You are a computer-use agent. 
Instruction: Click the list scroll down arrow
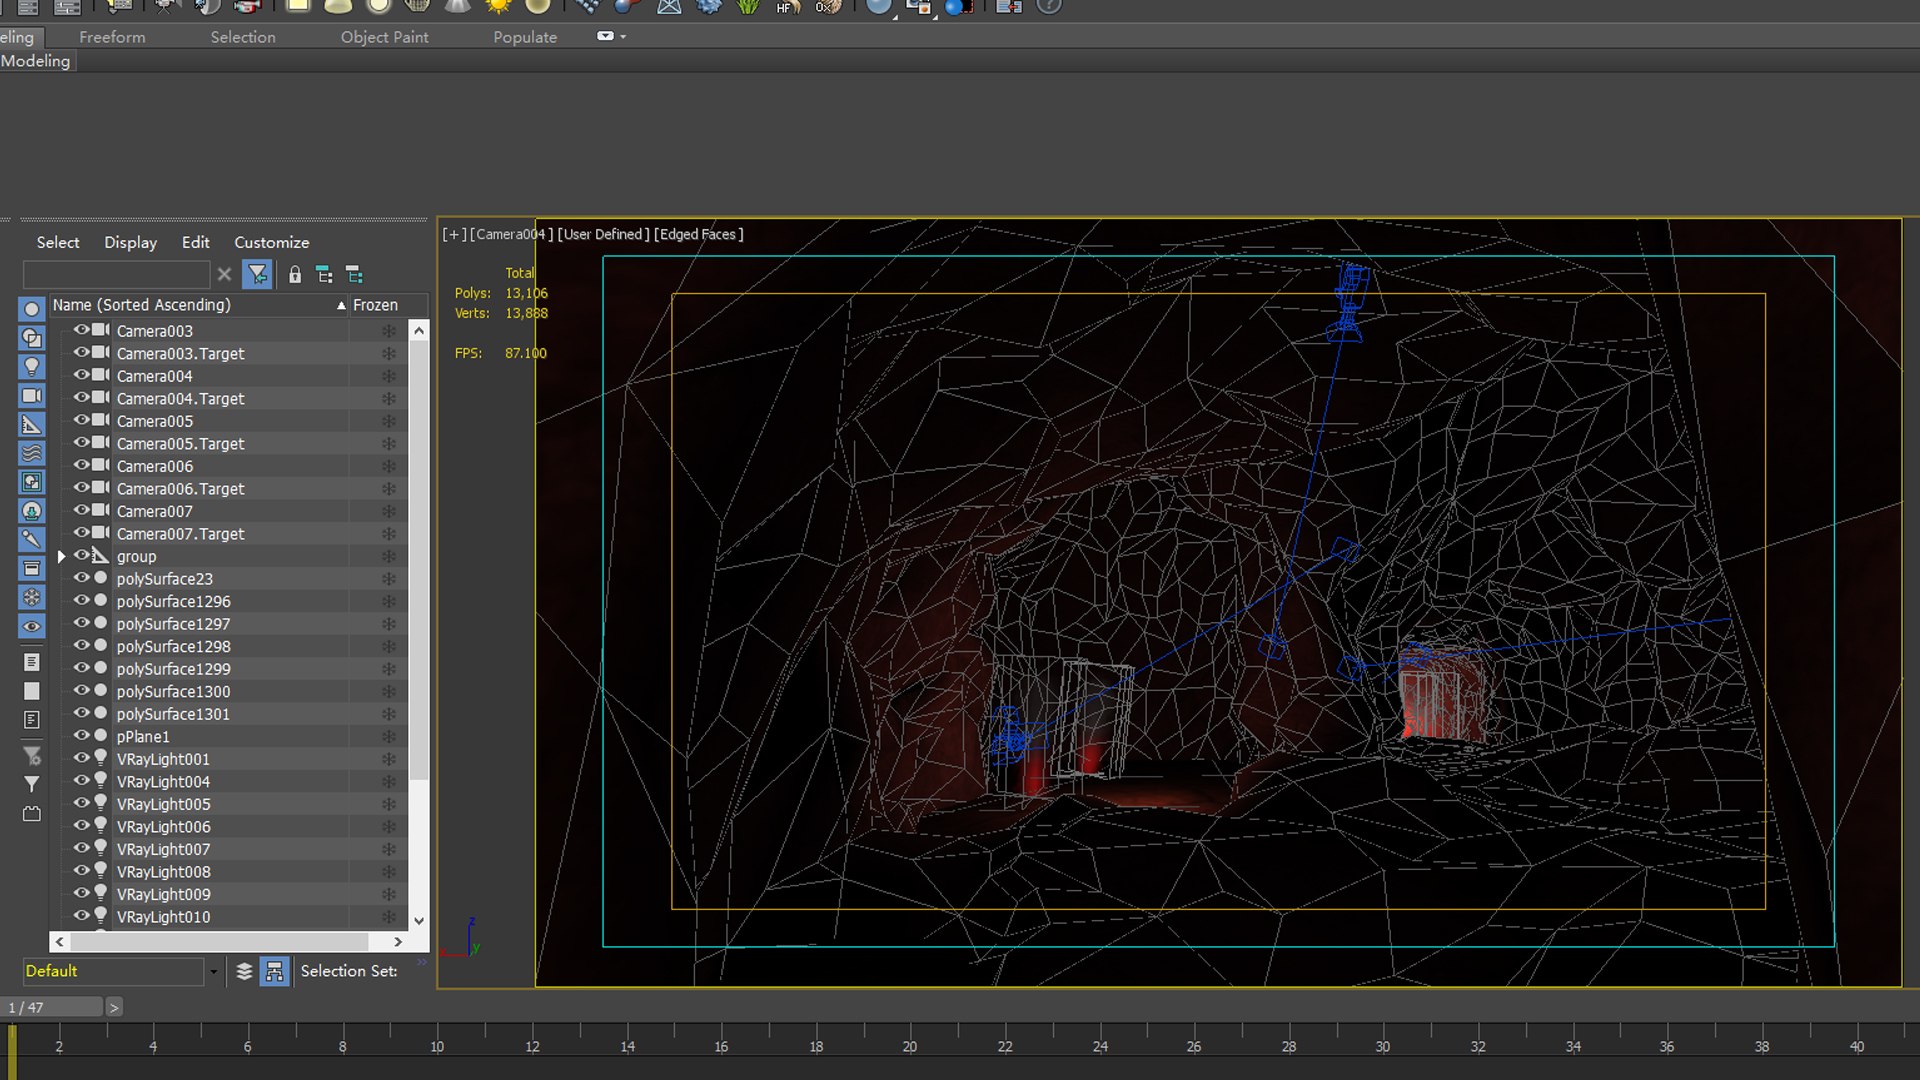click(419, 921)
